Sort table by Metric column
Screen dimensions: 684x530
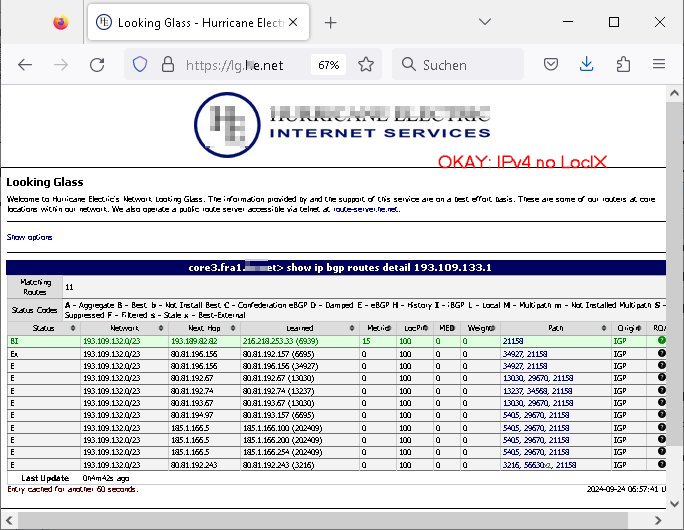coord(378,328)
